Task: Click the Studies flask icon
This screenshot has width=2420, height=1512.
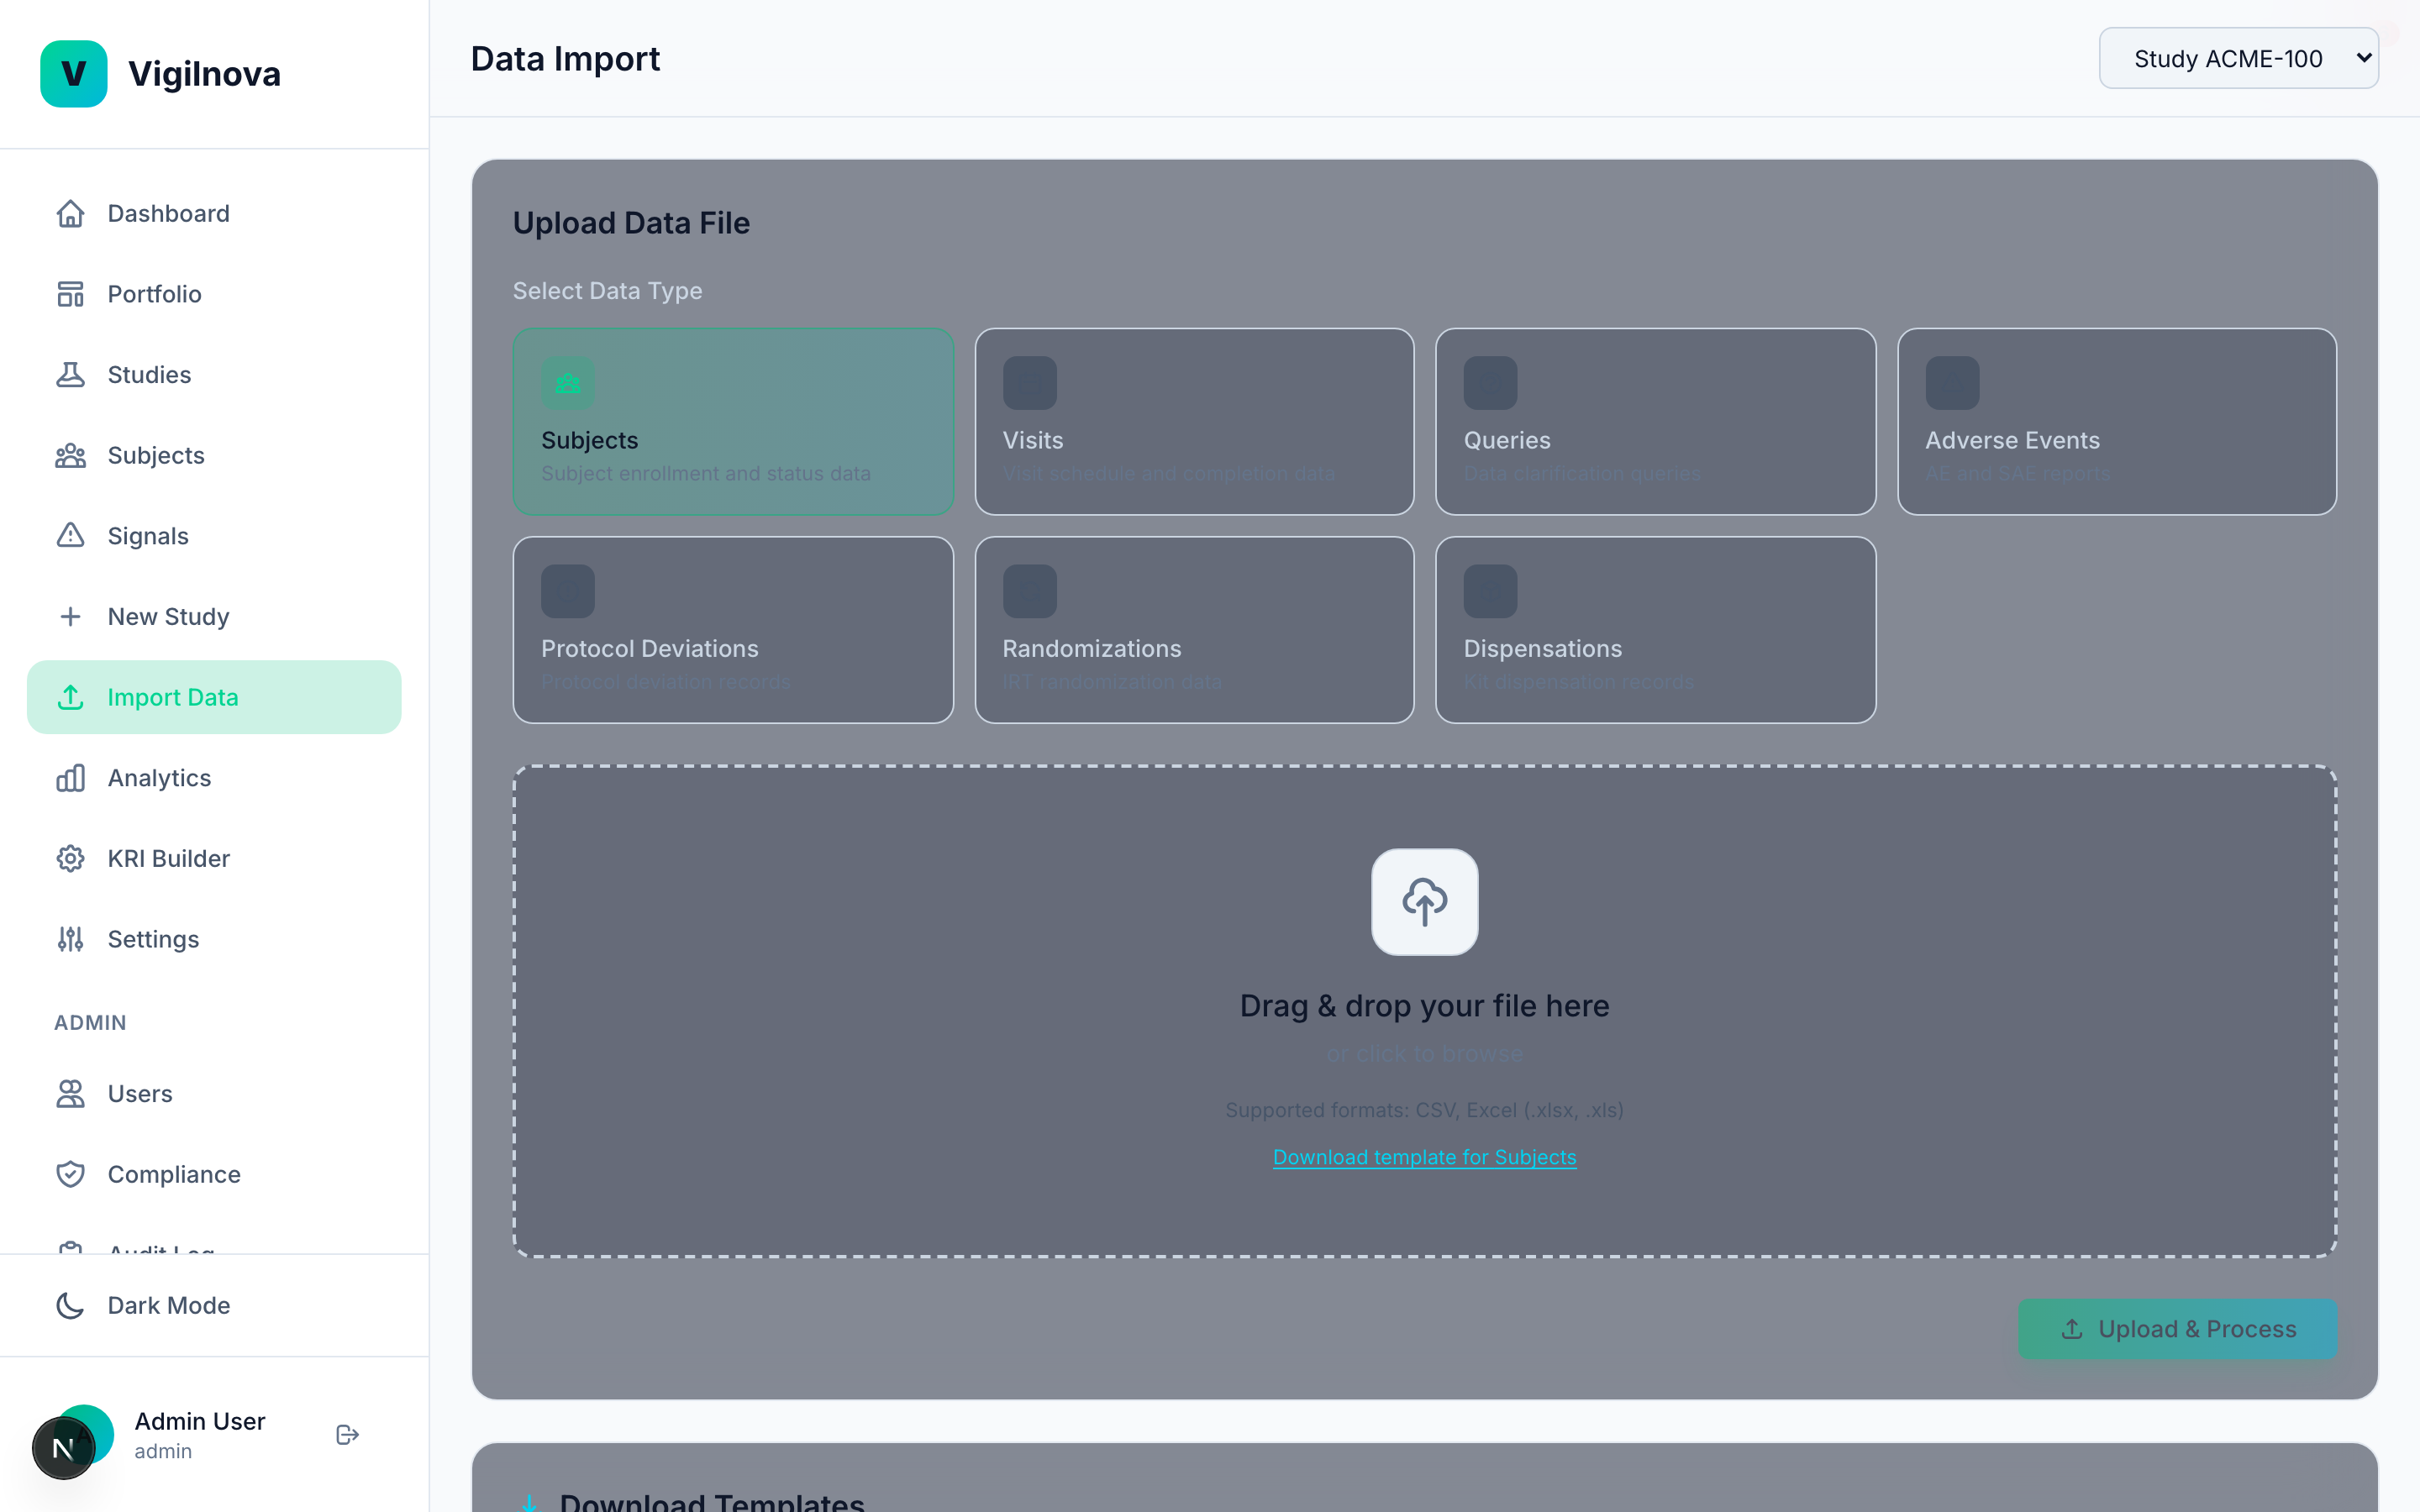Action: pyautogui.click(x=70, y=374)
